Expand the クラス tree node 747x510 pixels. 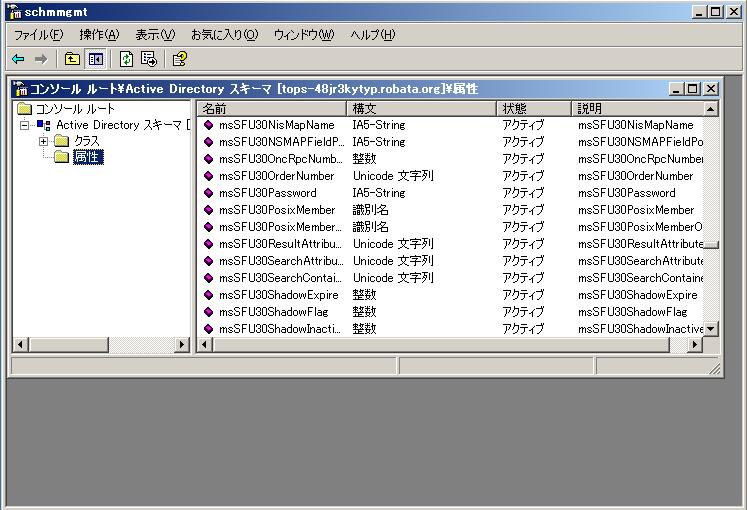(x=43, y=141)
